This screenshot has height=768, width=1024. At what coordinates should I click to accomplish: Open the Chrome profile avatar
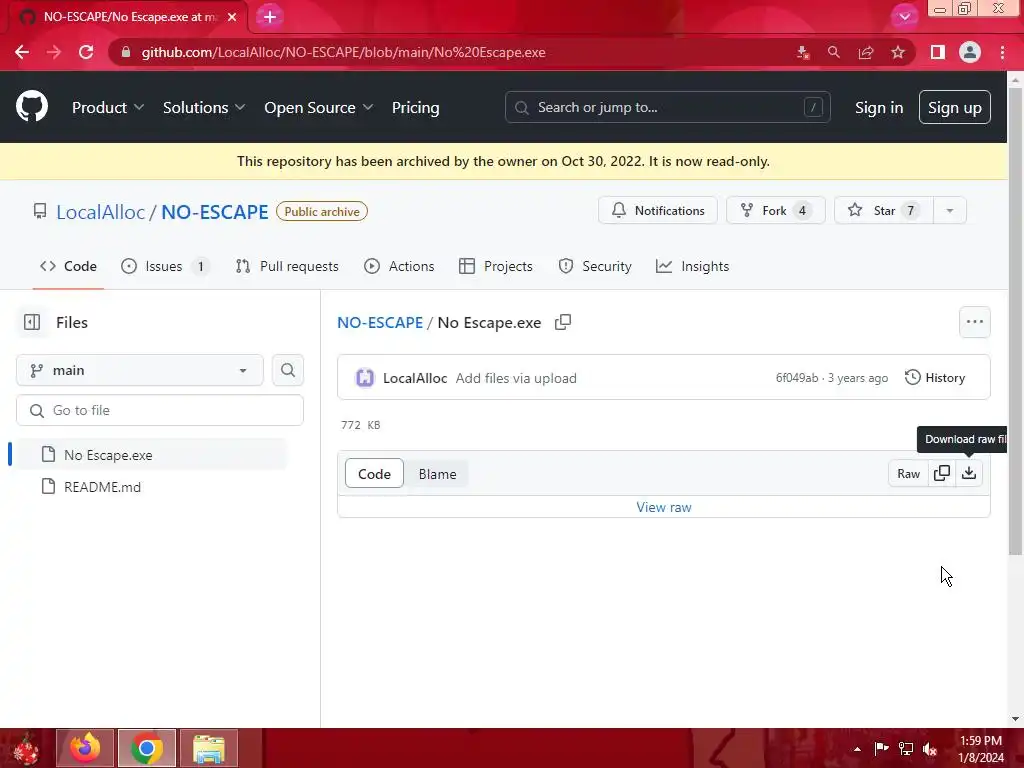pyautogui.click(x=970, y=52)
